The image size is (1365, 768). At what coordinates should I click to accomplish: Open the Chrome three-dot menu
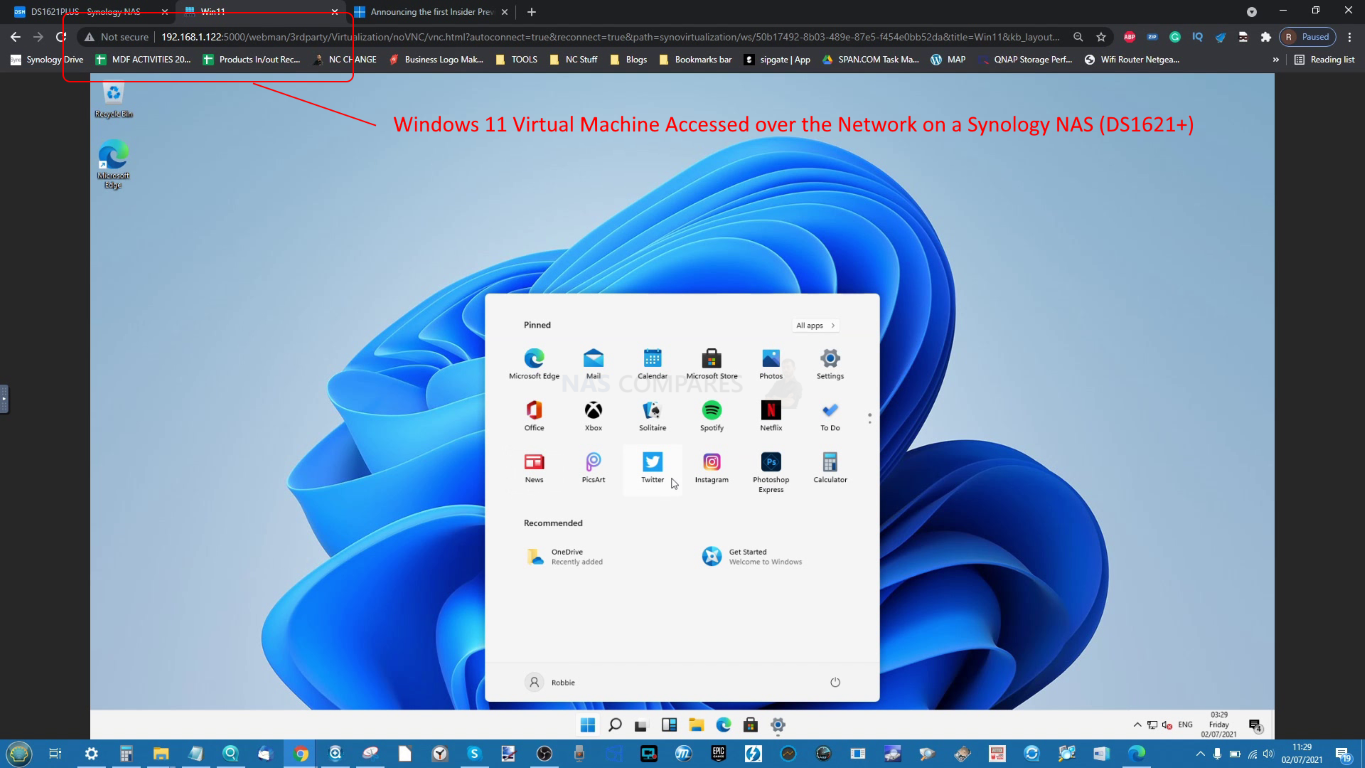[1351, 37]
